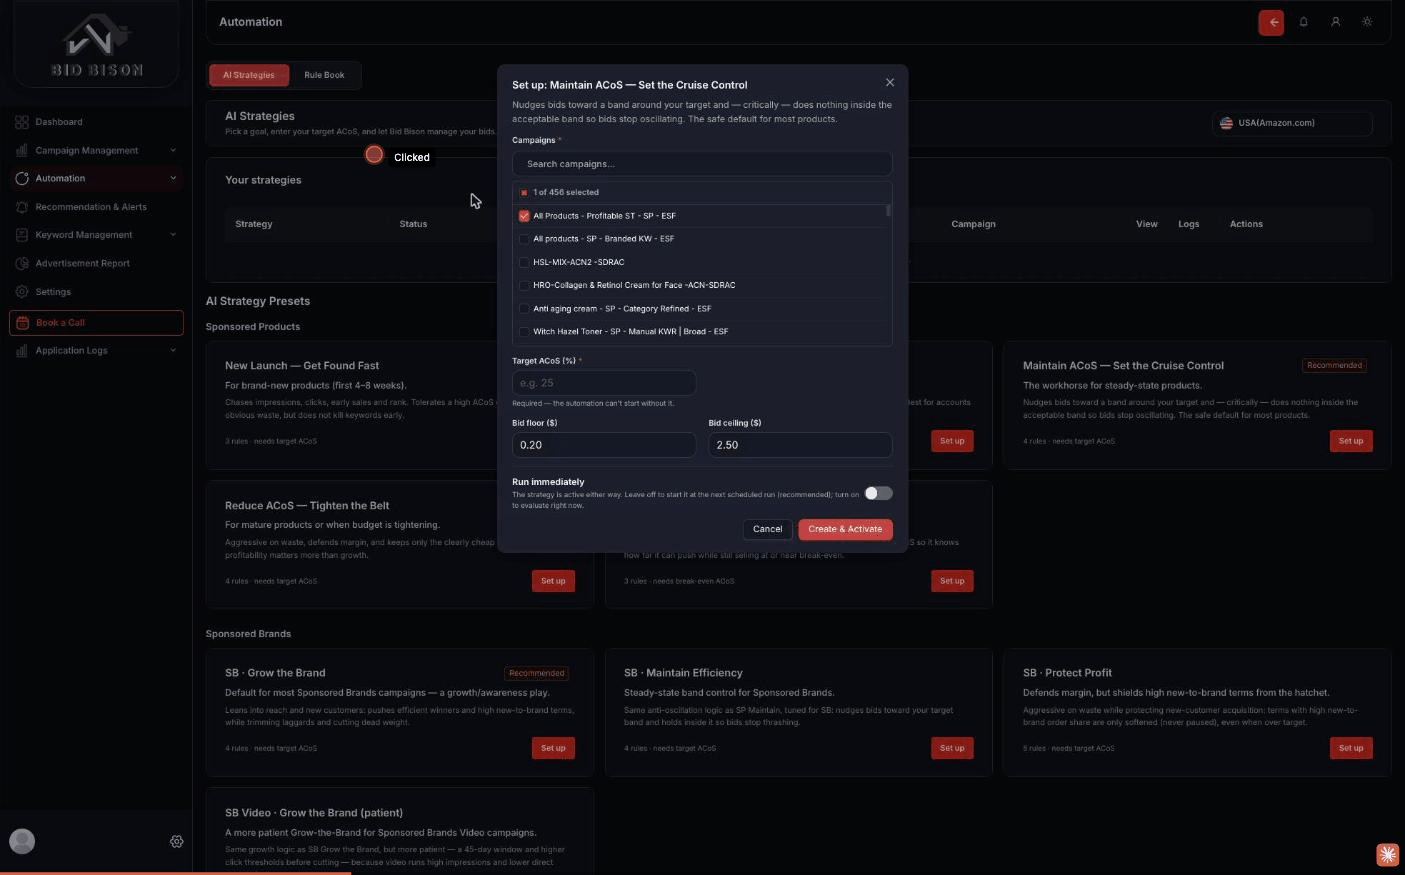Click the Recommended badge on SB · Grow the Brand
The image size is (1405, 875).
pyautogui.click(x=537, y=673)
